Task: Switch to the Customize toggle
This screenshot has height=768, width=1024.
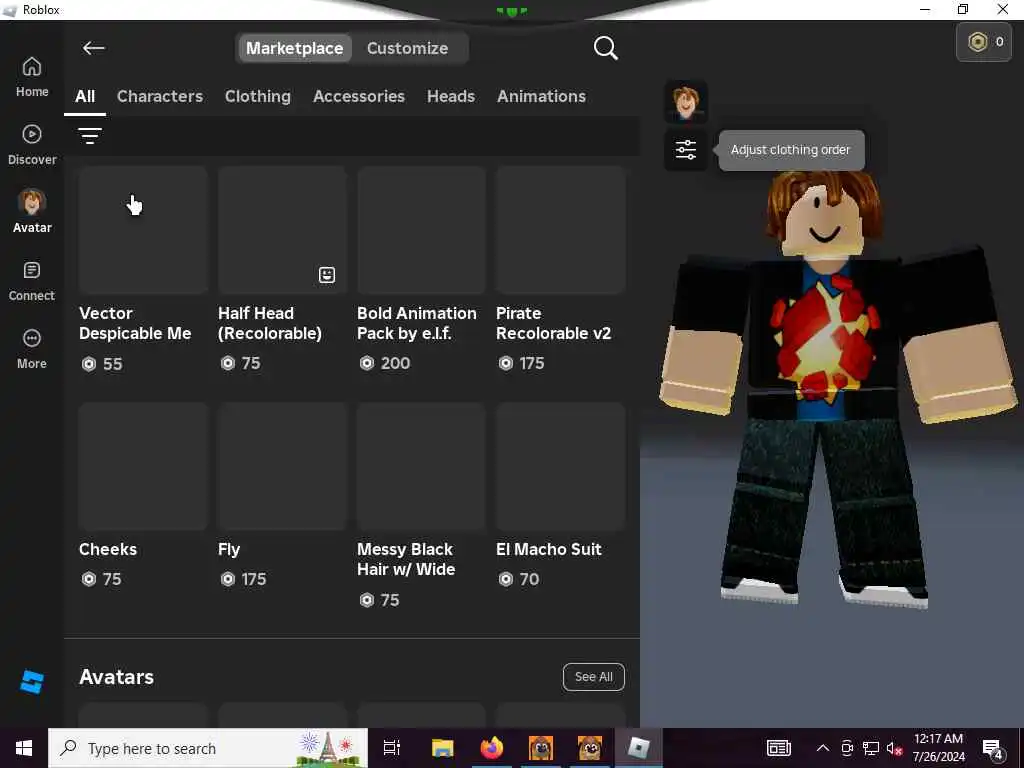Action: pos(408,48)
